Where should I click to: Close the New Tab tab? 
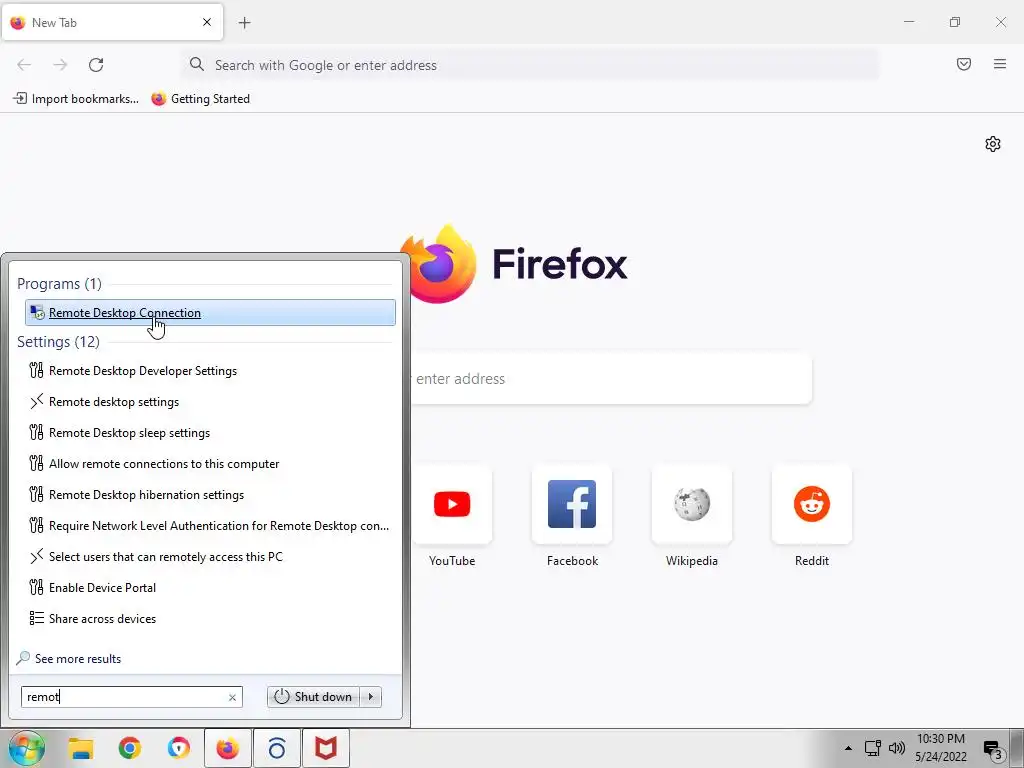point(207,22)
